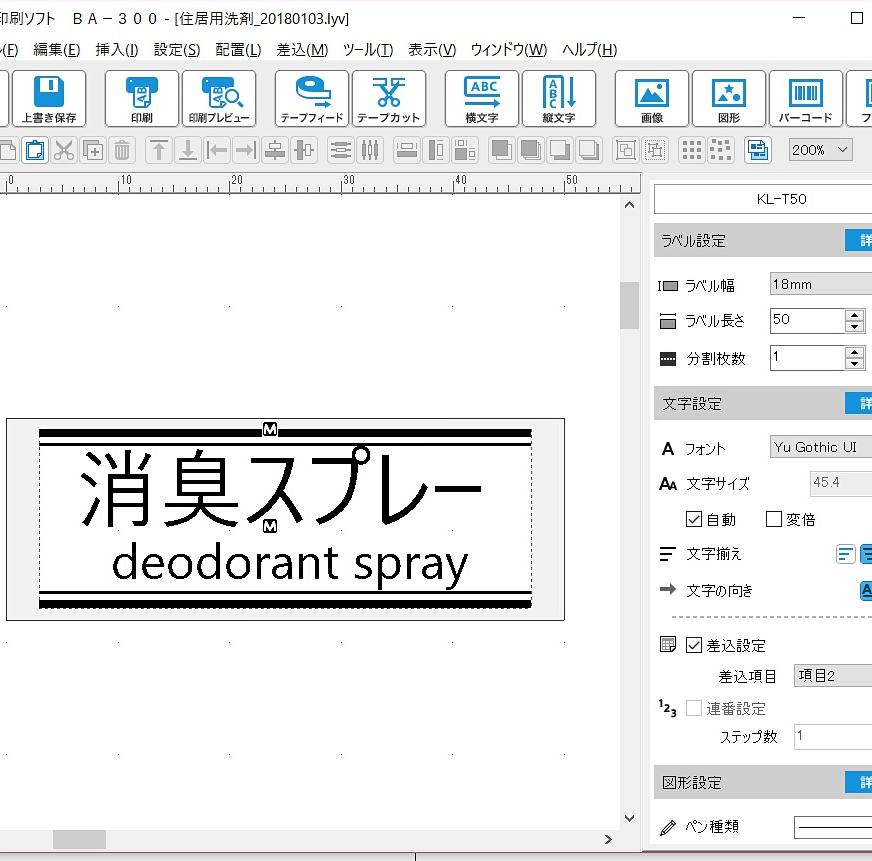Open the 編集(E) menu

tap(57, 50)
